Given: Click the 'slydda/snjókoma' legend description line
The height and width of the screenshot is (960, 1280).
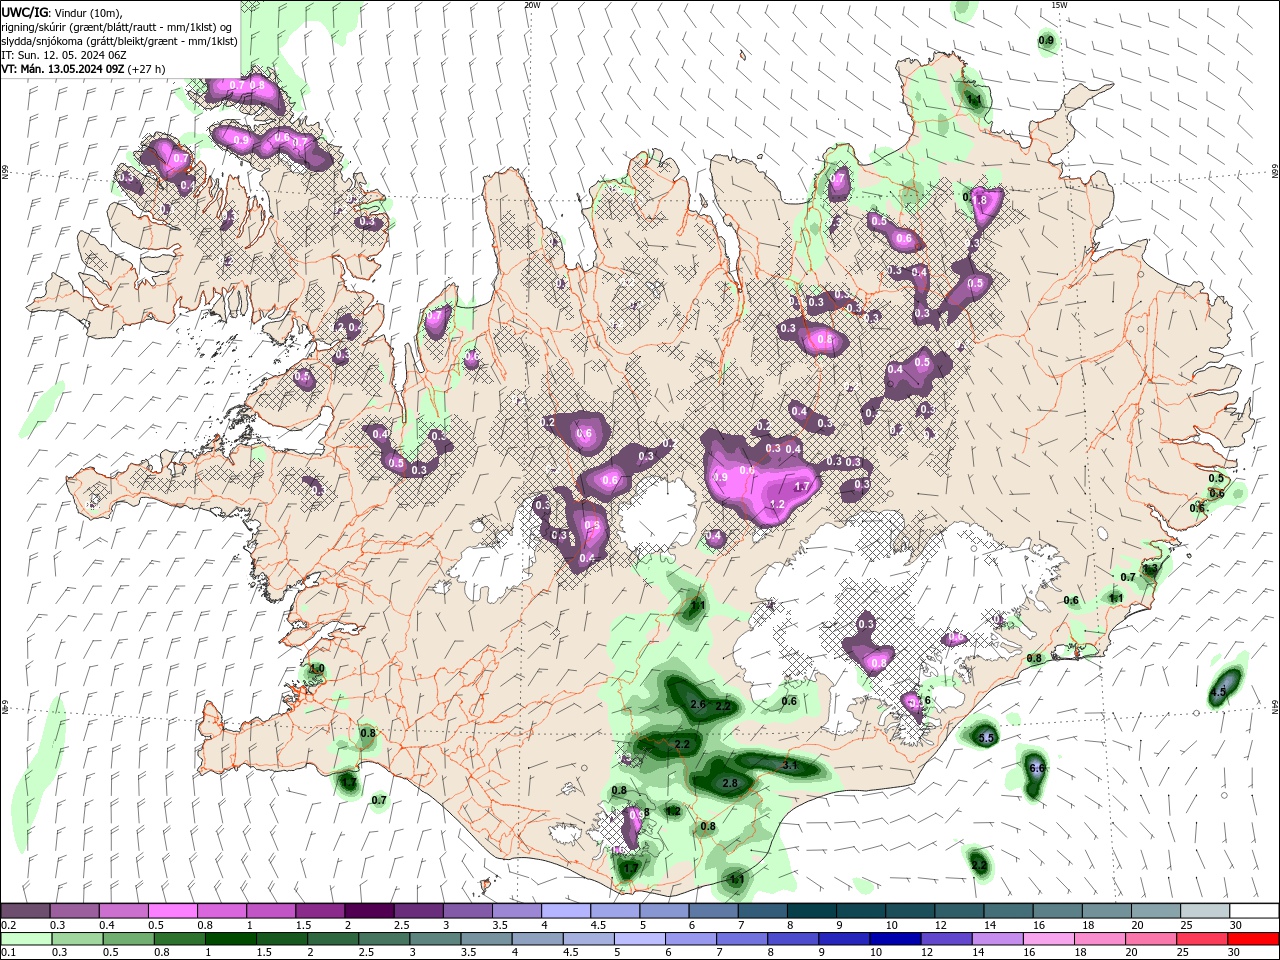Looking at the screenshot, I should [119, 41].
